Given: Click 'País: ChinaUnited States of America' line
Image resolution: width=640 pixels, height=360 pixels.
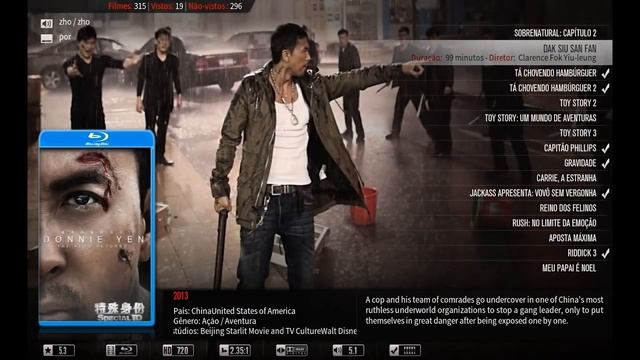Looking at the screenshot, I should pyautogui.click(x=234, y=311).
